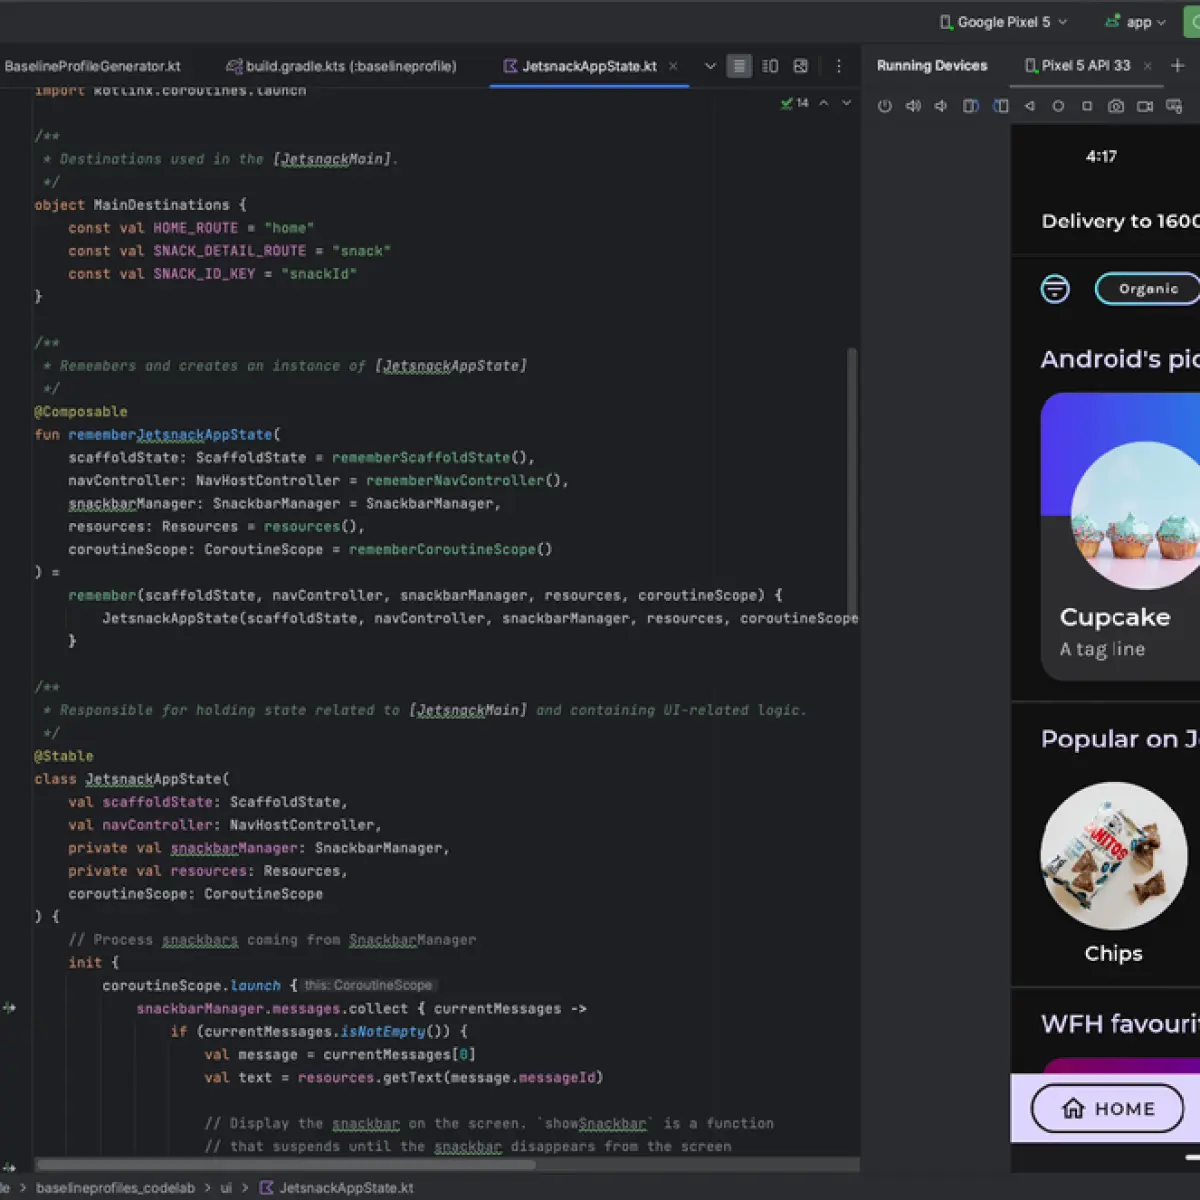Click the emulator volume down icon
The image size is (1200, 1200).
pos(941,106)
